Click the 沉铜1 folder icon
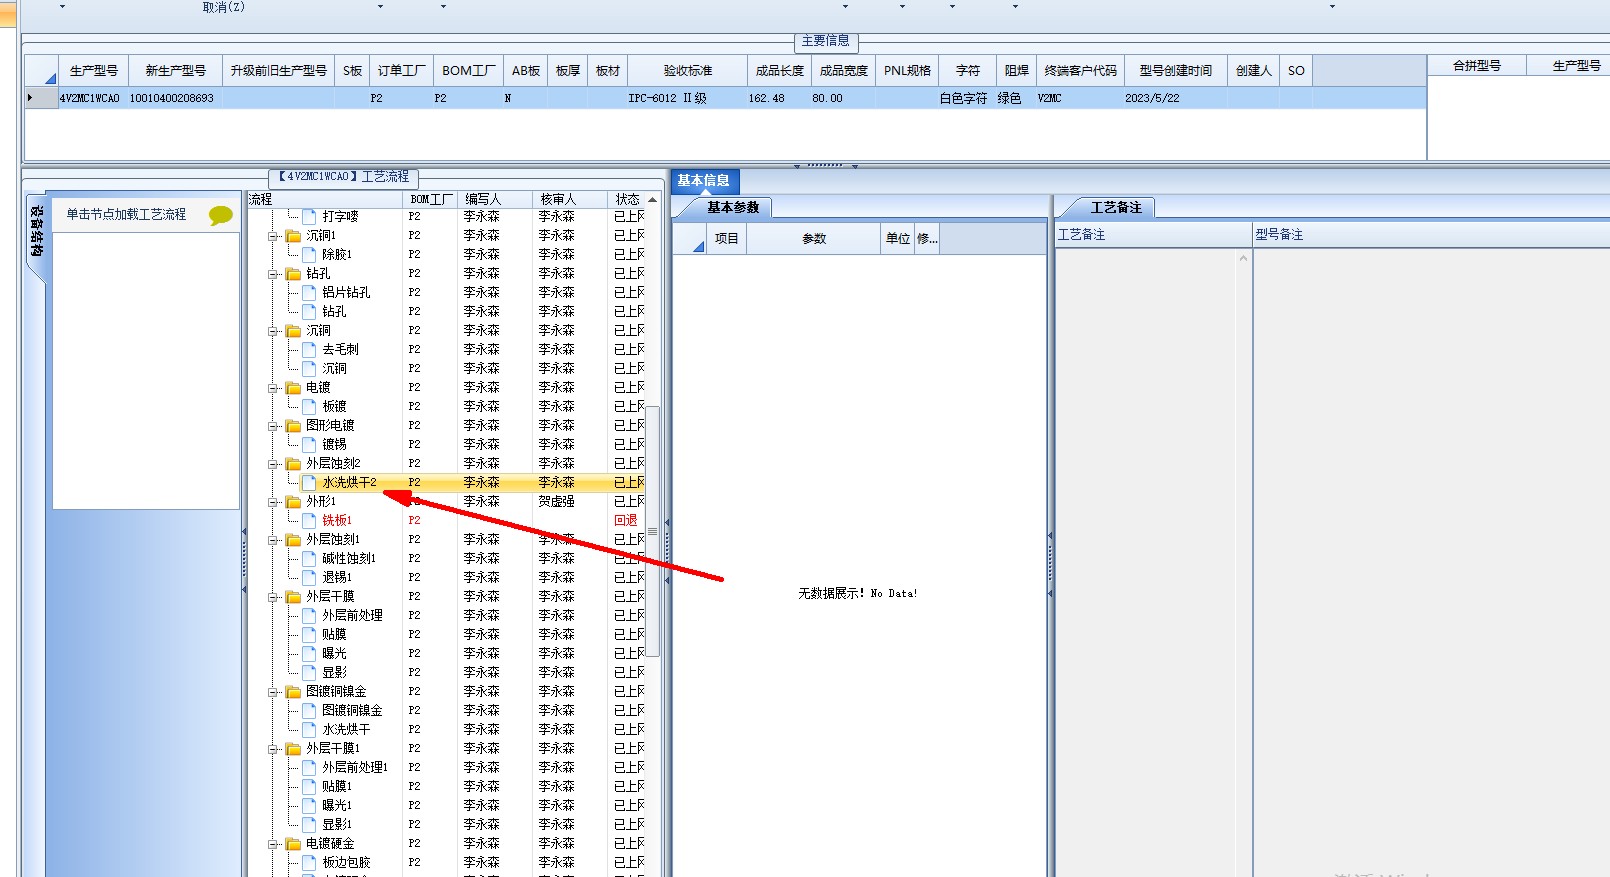The width and height of the screenshot is (1610, 877). (x=293, y=236)
